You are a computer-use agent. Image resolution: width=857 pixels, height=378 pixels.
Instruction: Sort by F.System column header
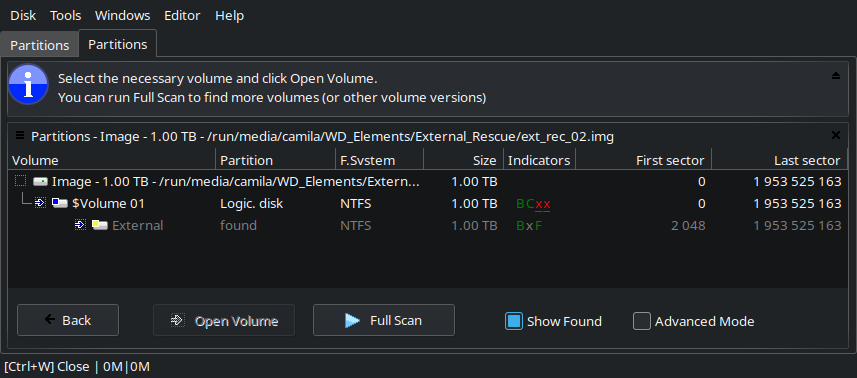(379, 160)
